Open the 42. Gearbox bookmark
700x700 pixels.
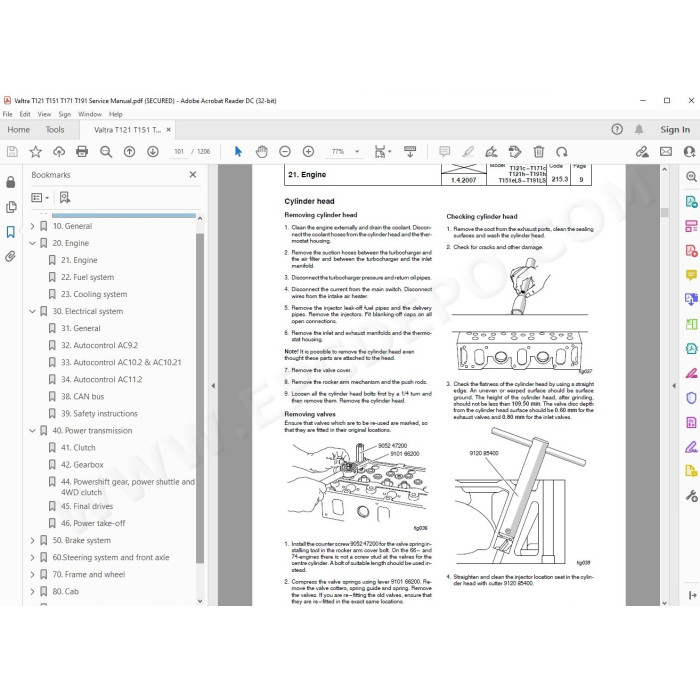click(82, 465)
